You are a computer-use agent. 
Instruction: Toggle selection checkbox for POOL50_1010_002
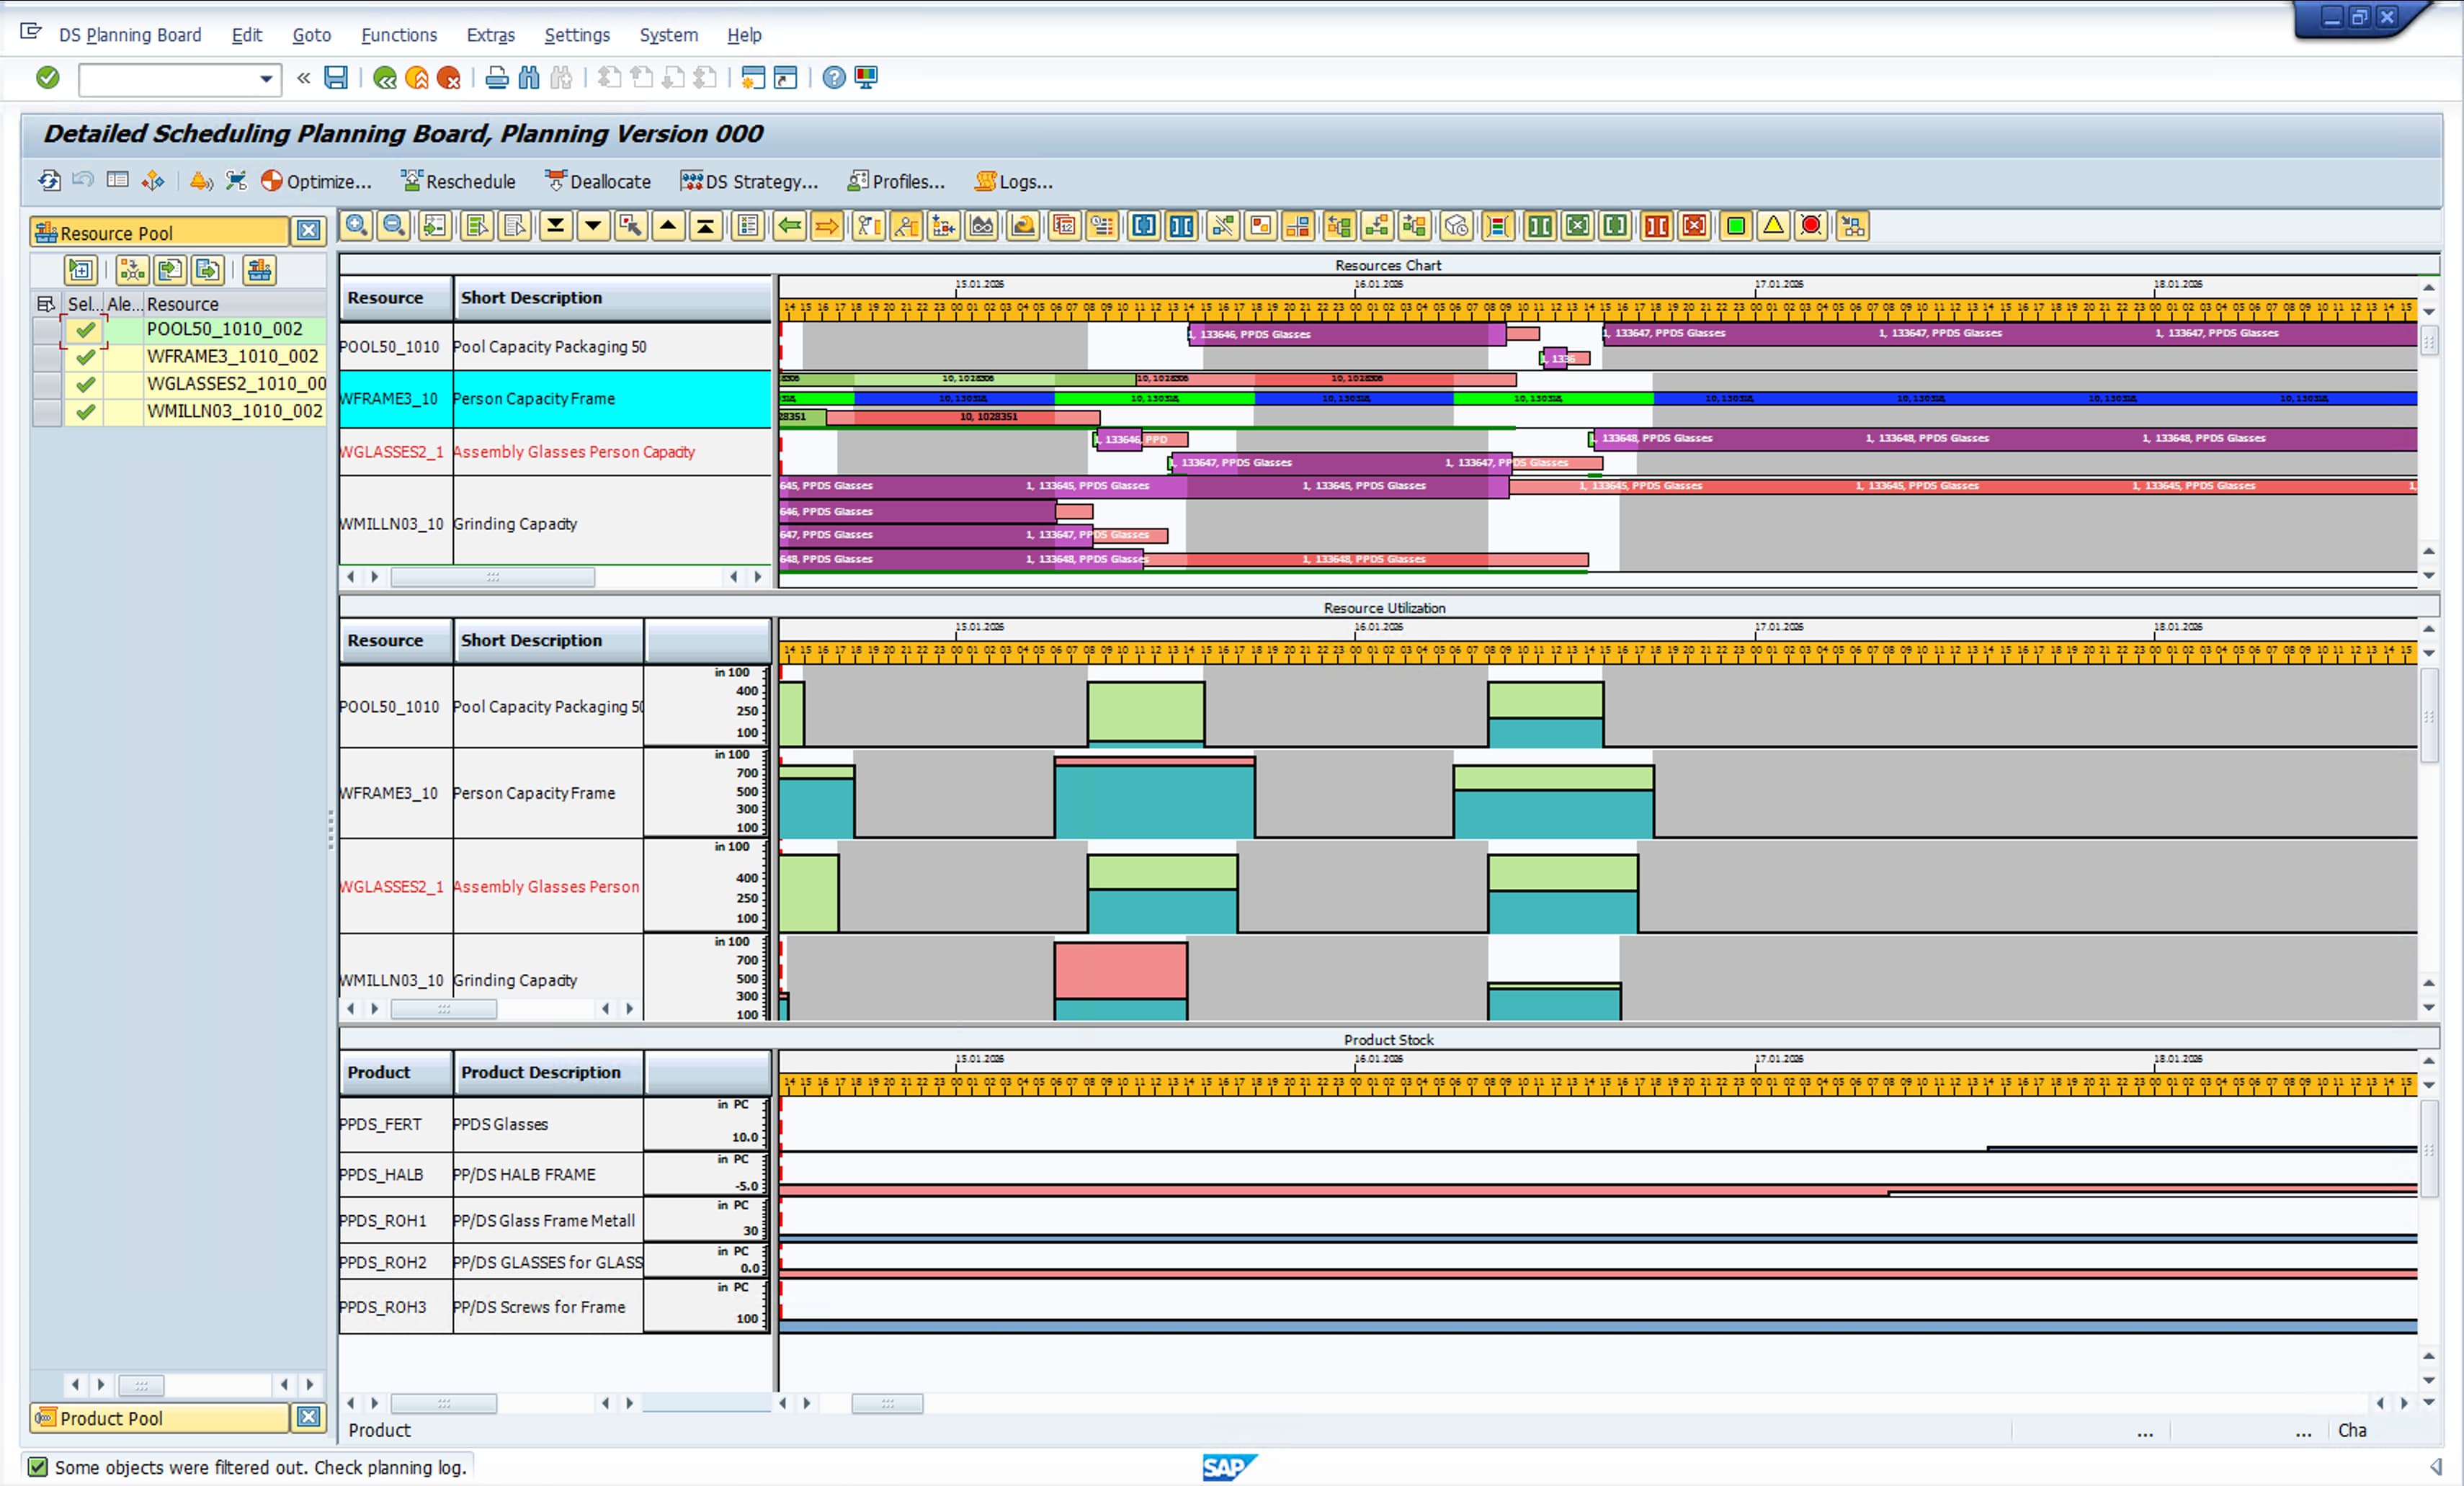pos(86,329)
